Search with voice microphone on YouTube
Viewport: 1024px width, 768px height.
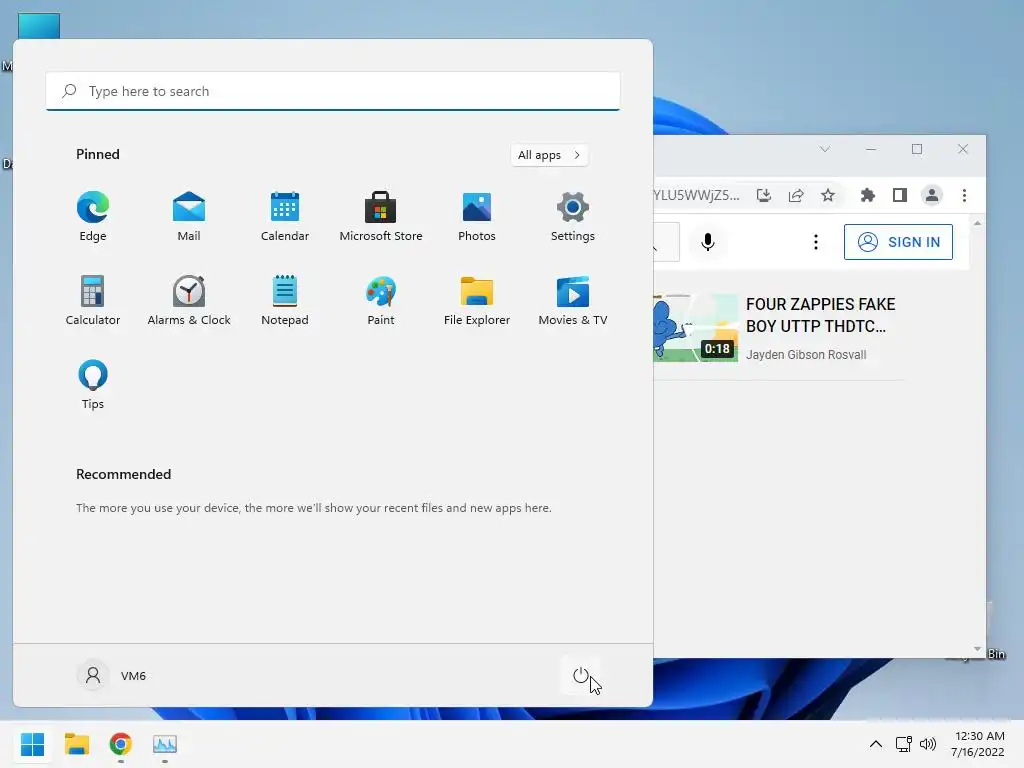click(x=708, y=242)
